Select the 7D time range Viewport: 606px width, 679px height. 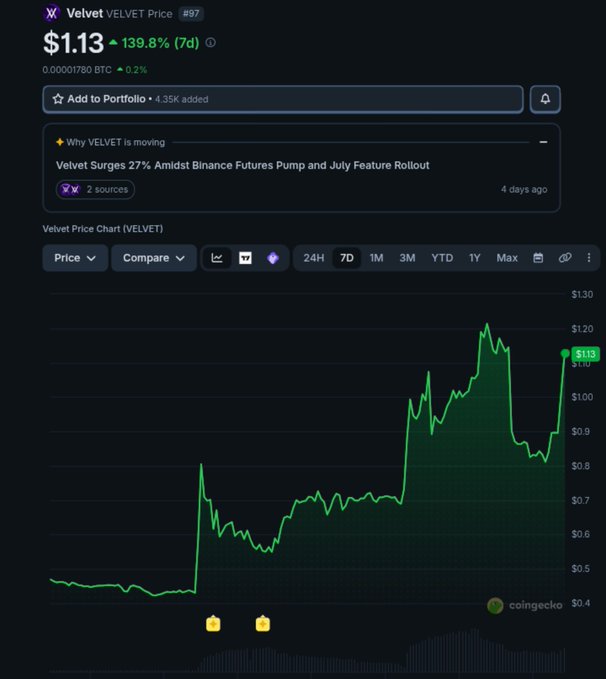tap(347, 258)
